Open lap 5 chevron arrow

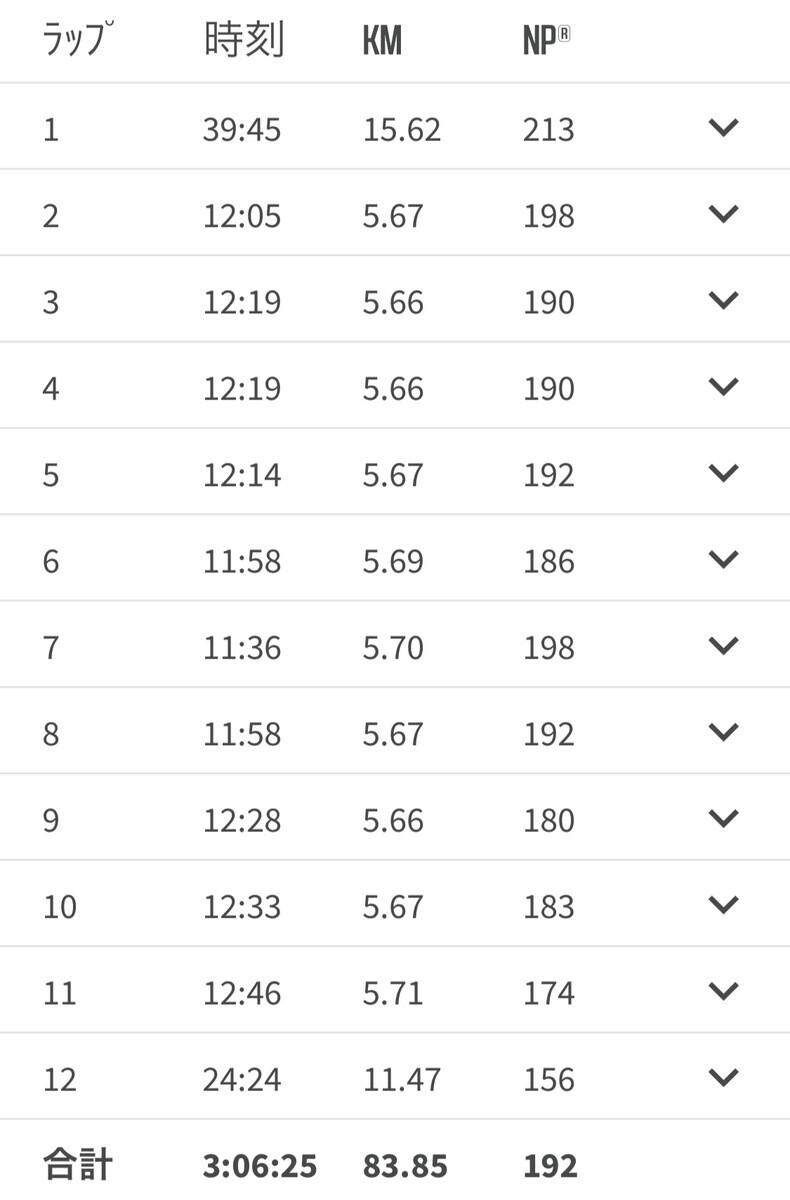[722, 472]
